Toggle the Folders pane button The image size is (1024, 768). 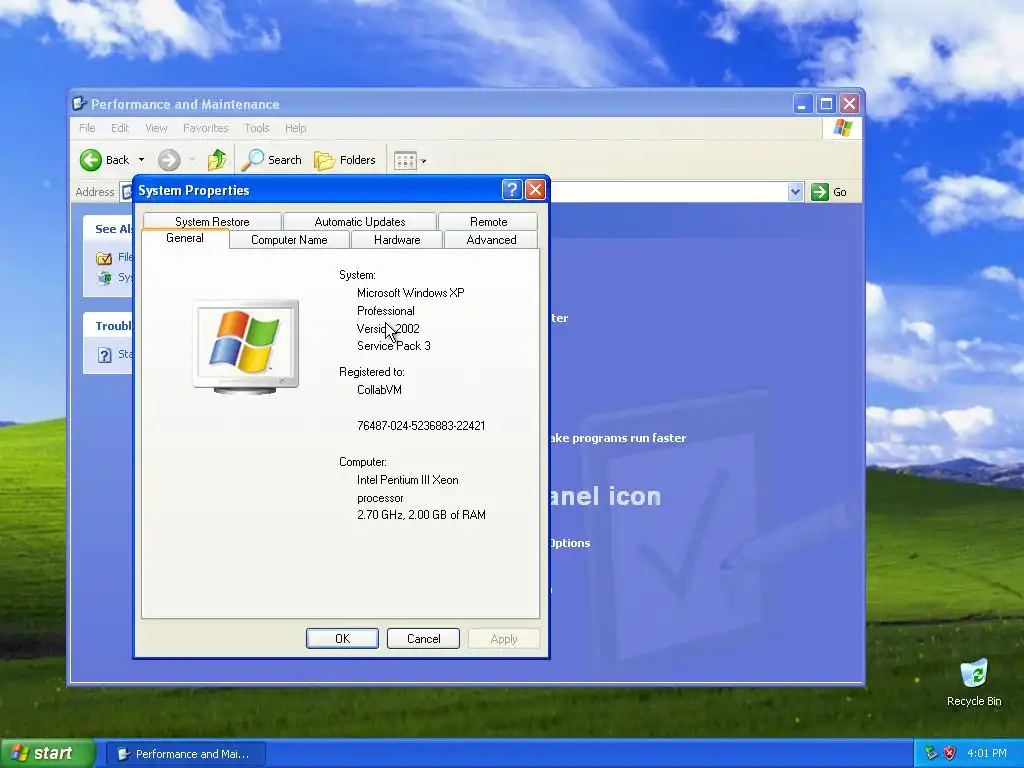coord(345,160)
